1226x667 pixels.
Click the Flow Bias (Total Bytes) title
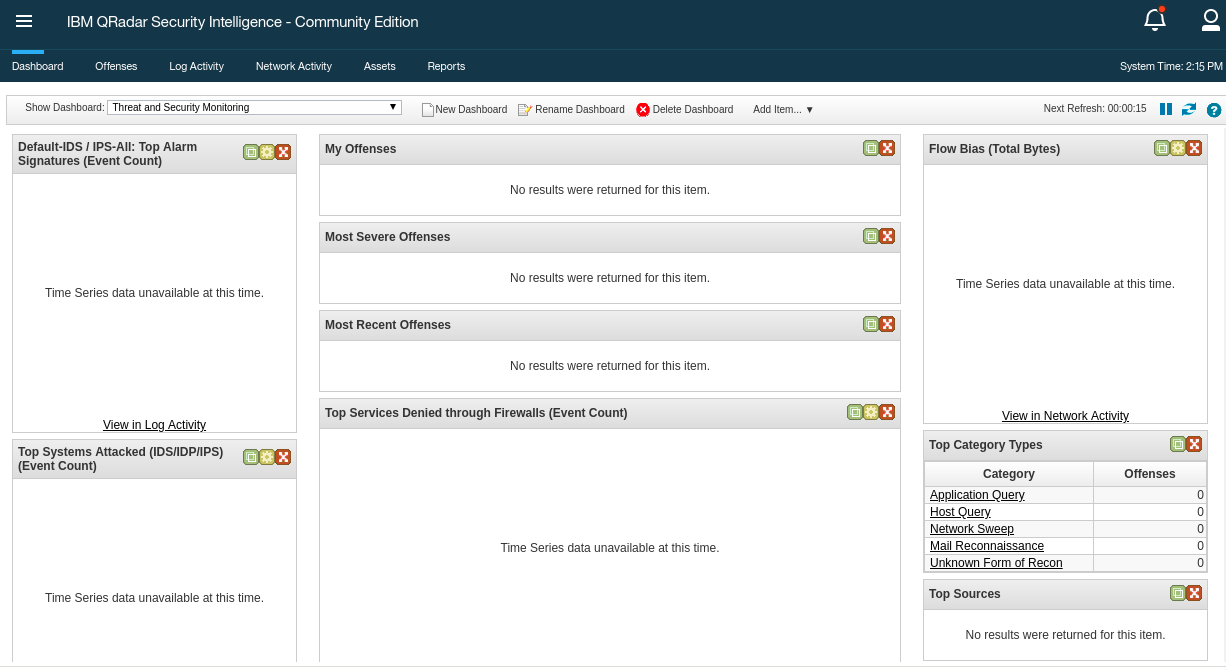[995, 149]
